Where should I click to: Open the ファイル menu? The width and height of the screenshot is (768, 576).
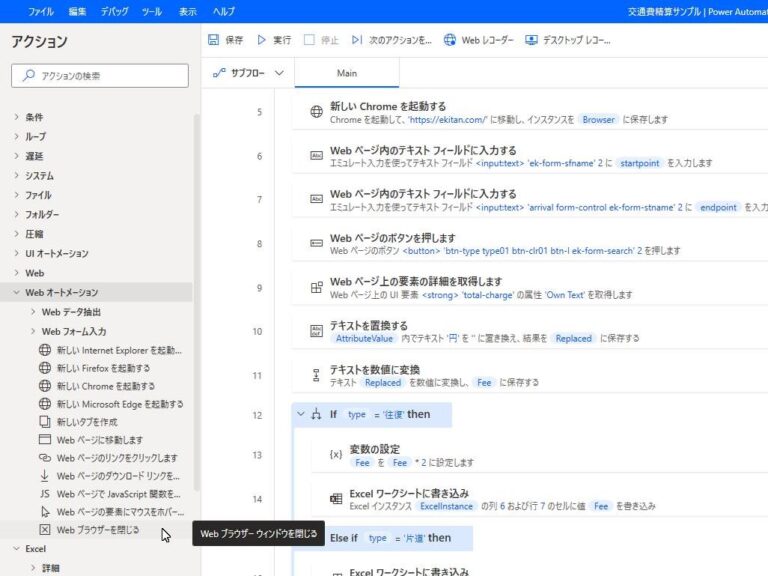[x=41, y=11]
